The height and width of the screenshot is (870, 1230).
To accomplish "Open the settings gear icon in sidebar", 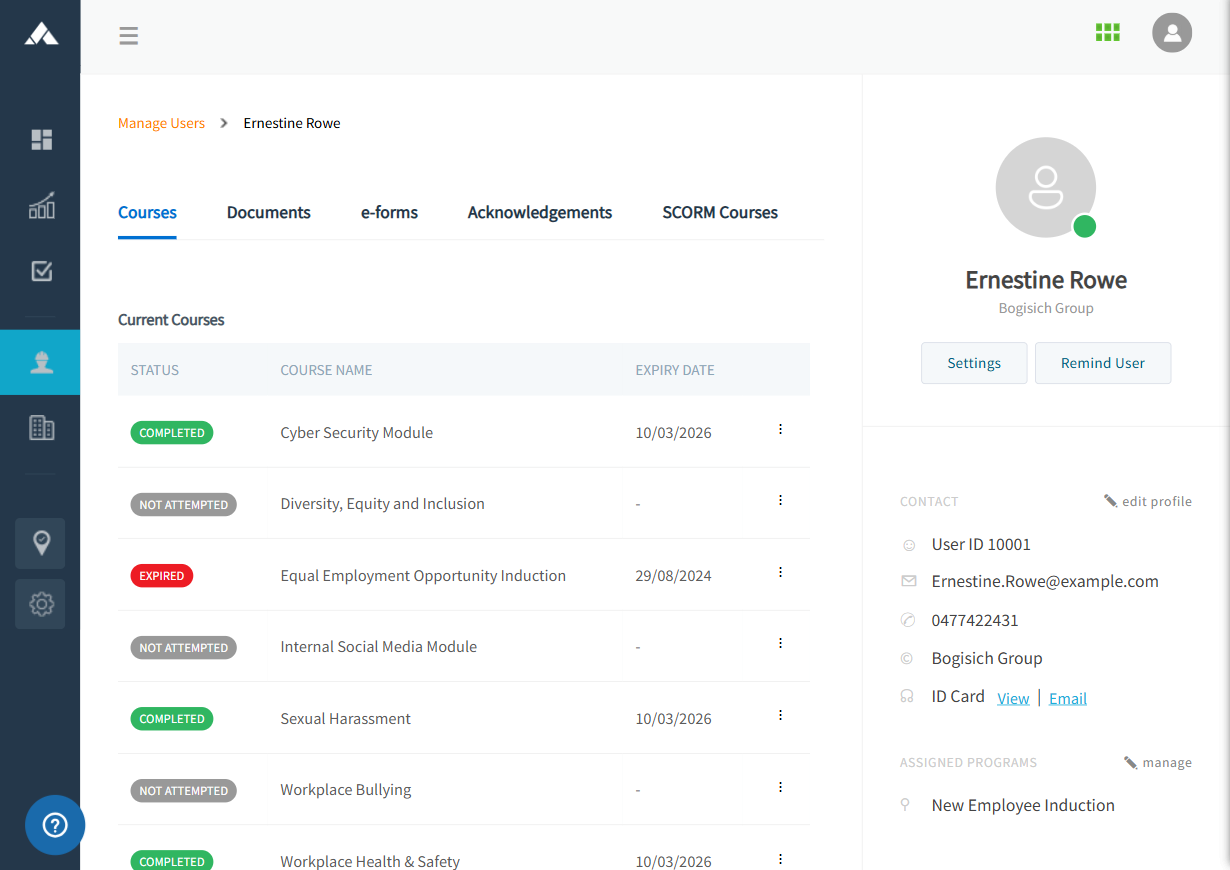I will pyautogui.click(x=41, y=604).
